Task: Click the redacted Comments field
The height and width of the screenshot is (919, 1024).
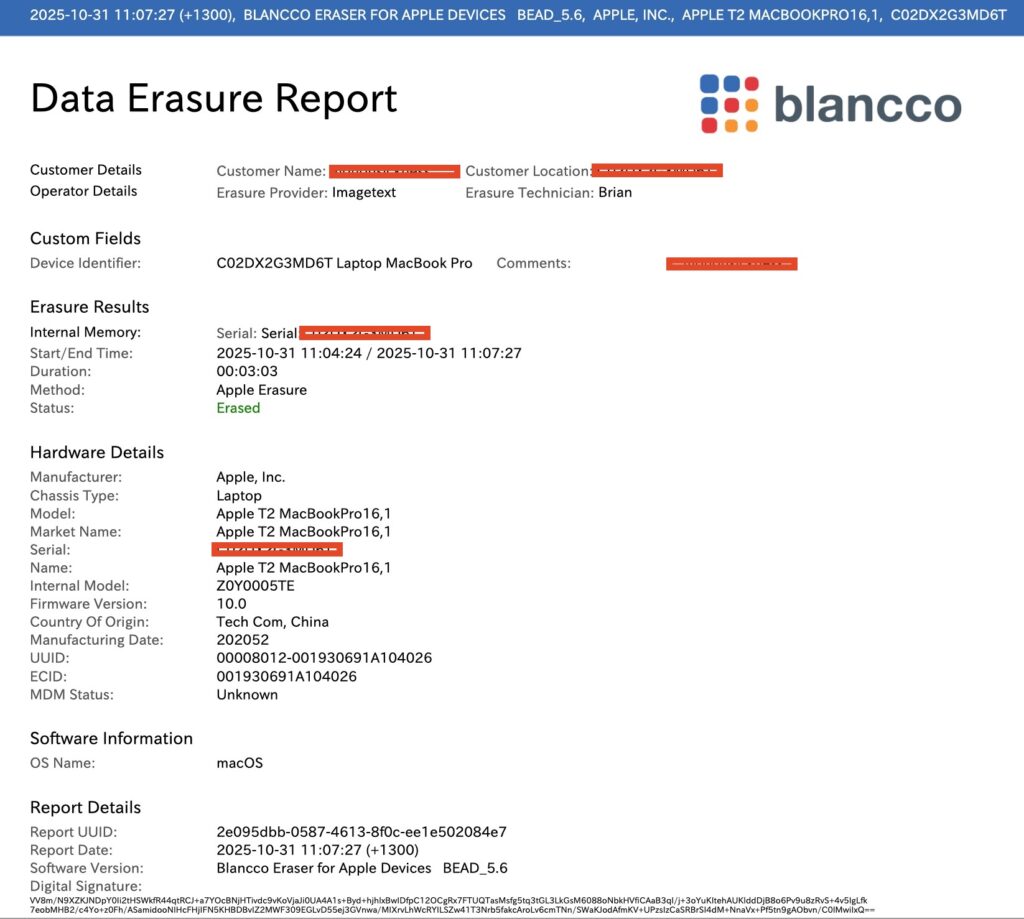Action: point(732,264)
